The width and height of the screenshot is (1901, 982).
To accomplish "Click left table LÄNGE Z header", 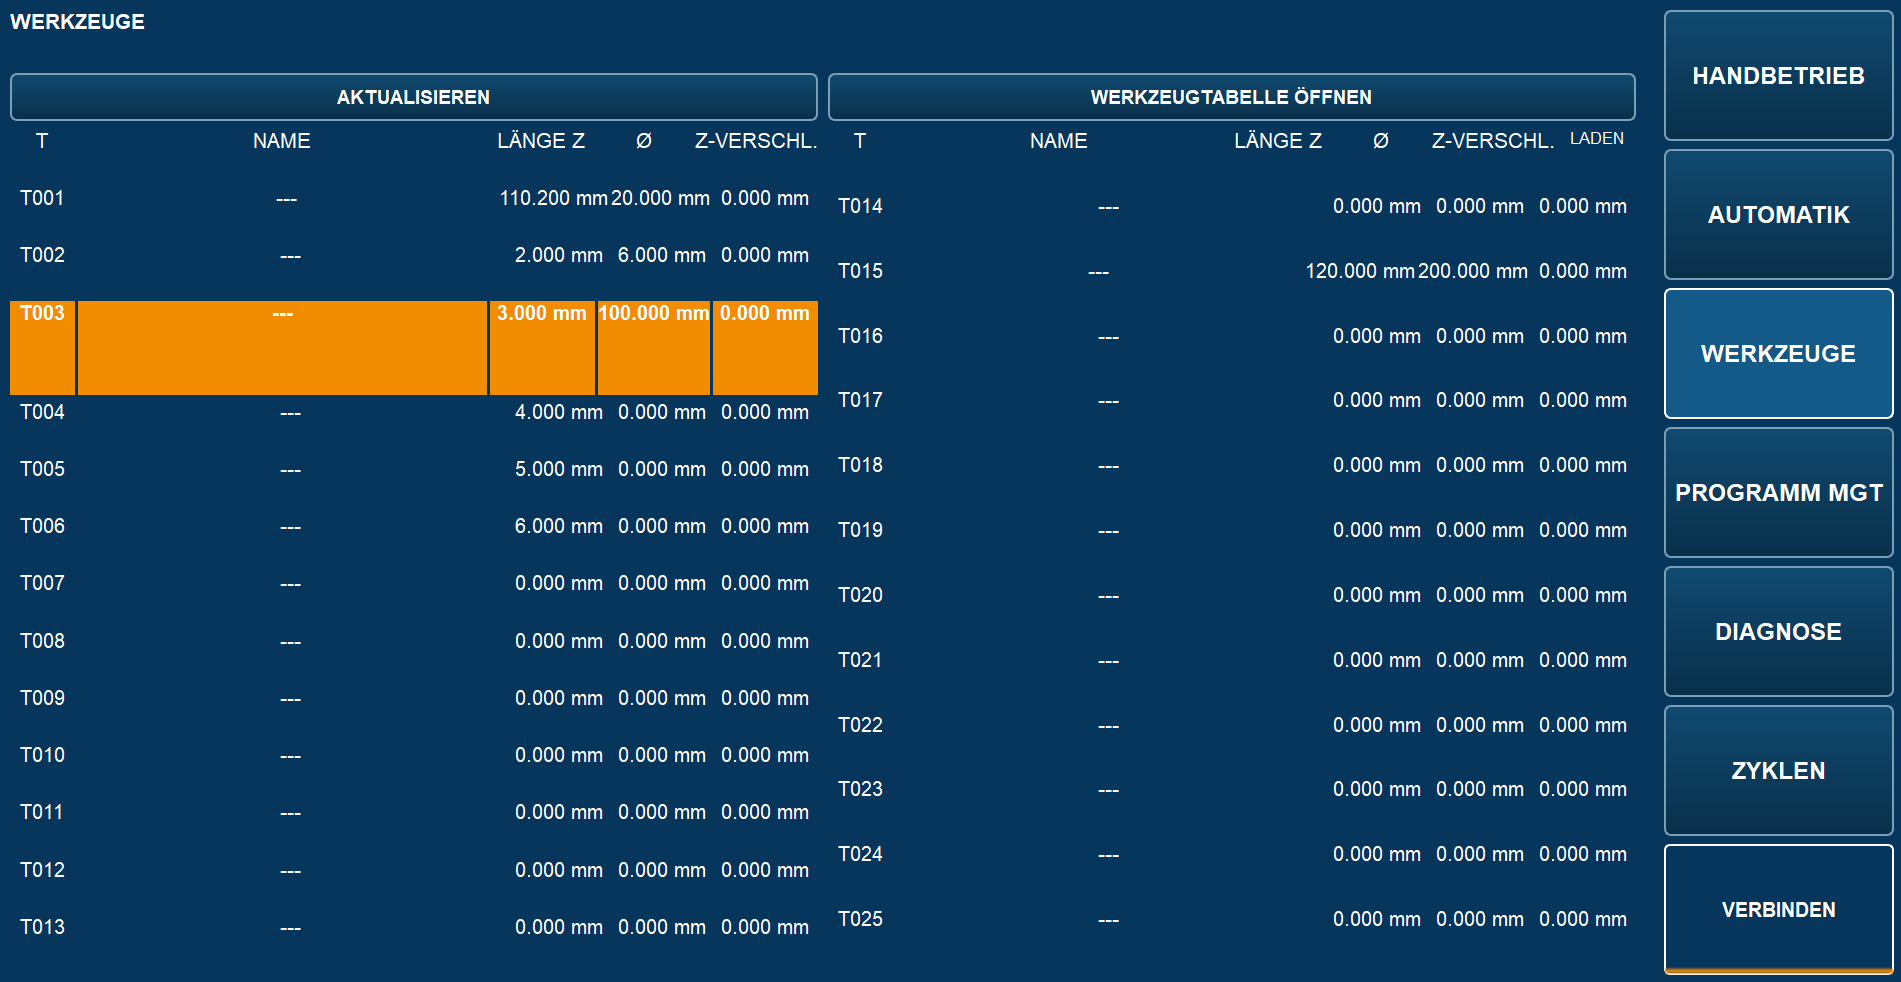I will click(x=541, y=141).
